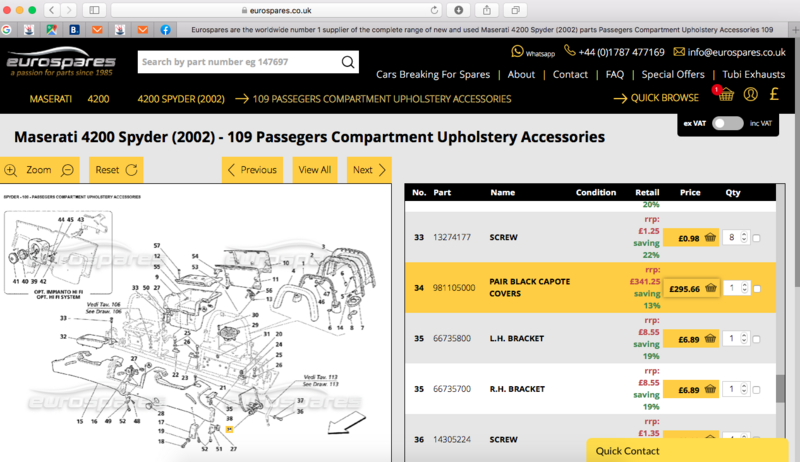Zoom in on the diagram
The image size is (800, 462).
tap(11, 170)
